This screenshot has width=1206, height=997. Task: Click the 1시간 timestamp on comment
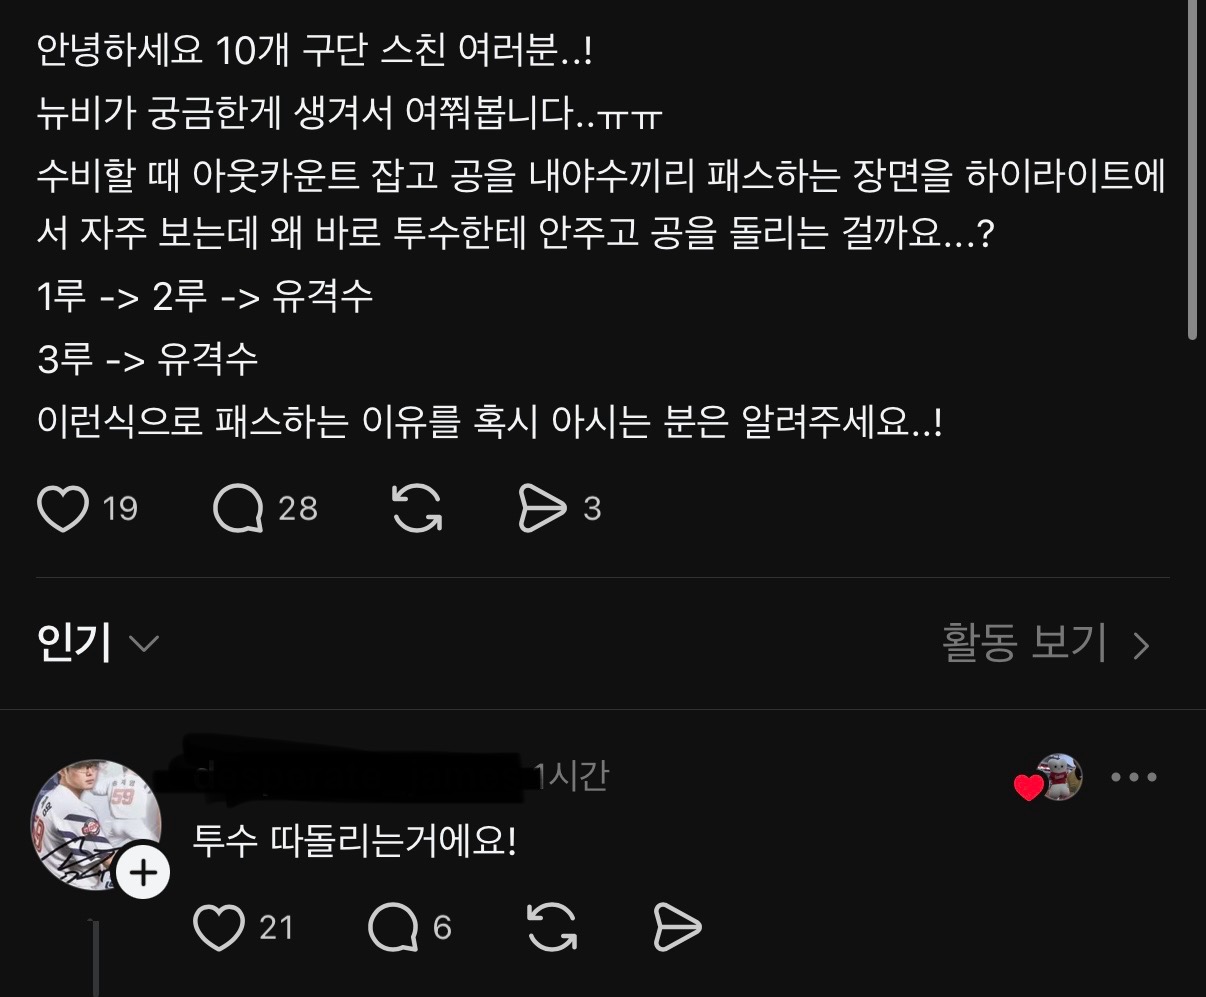tap(572, 776)
